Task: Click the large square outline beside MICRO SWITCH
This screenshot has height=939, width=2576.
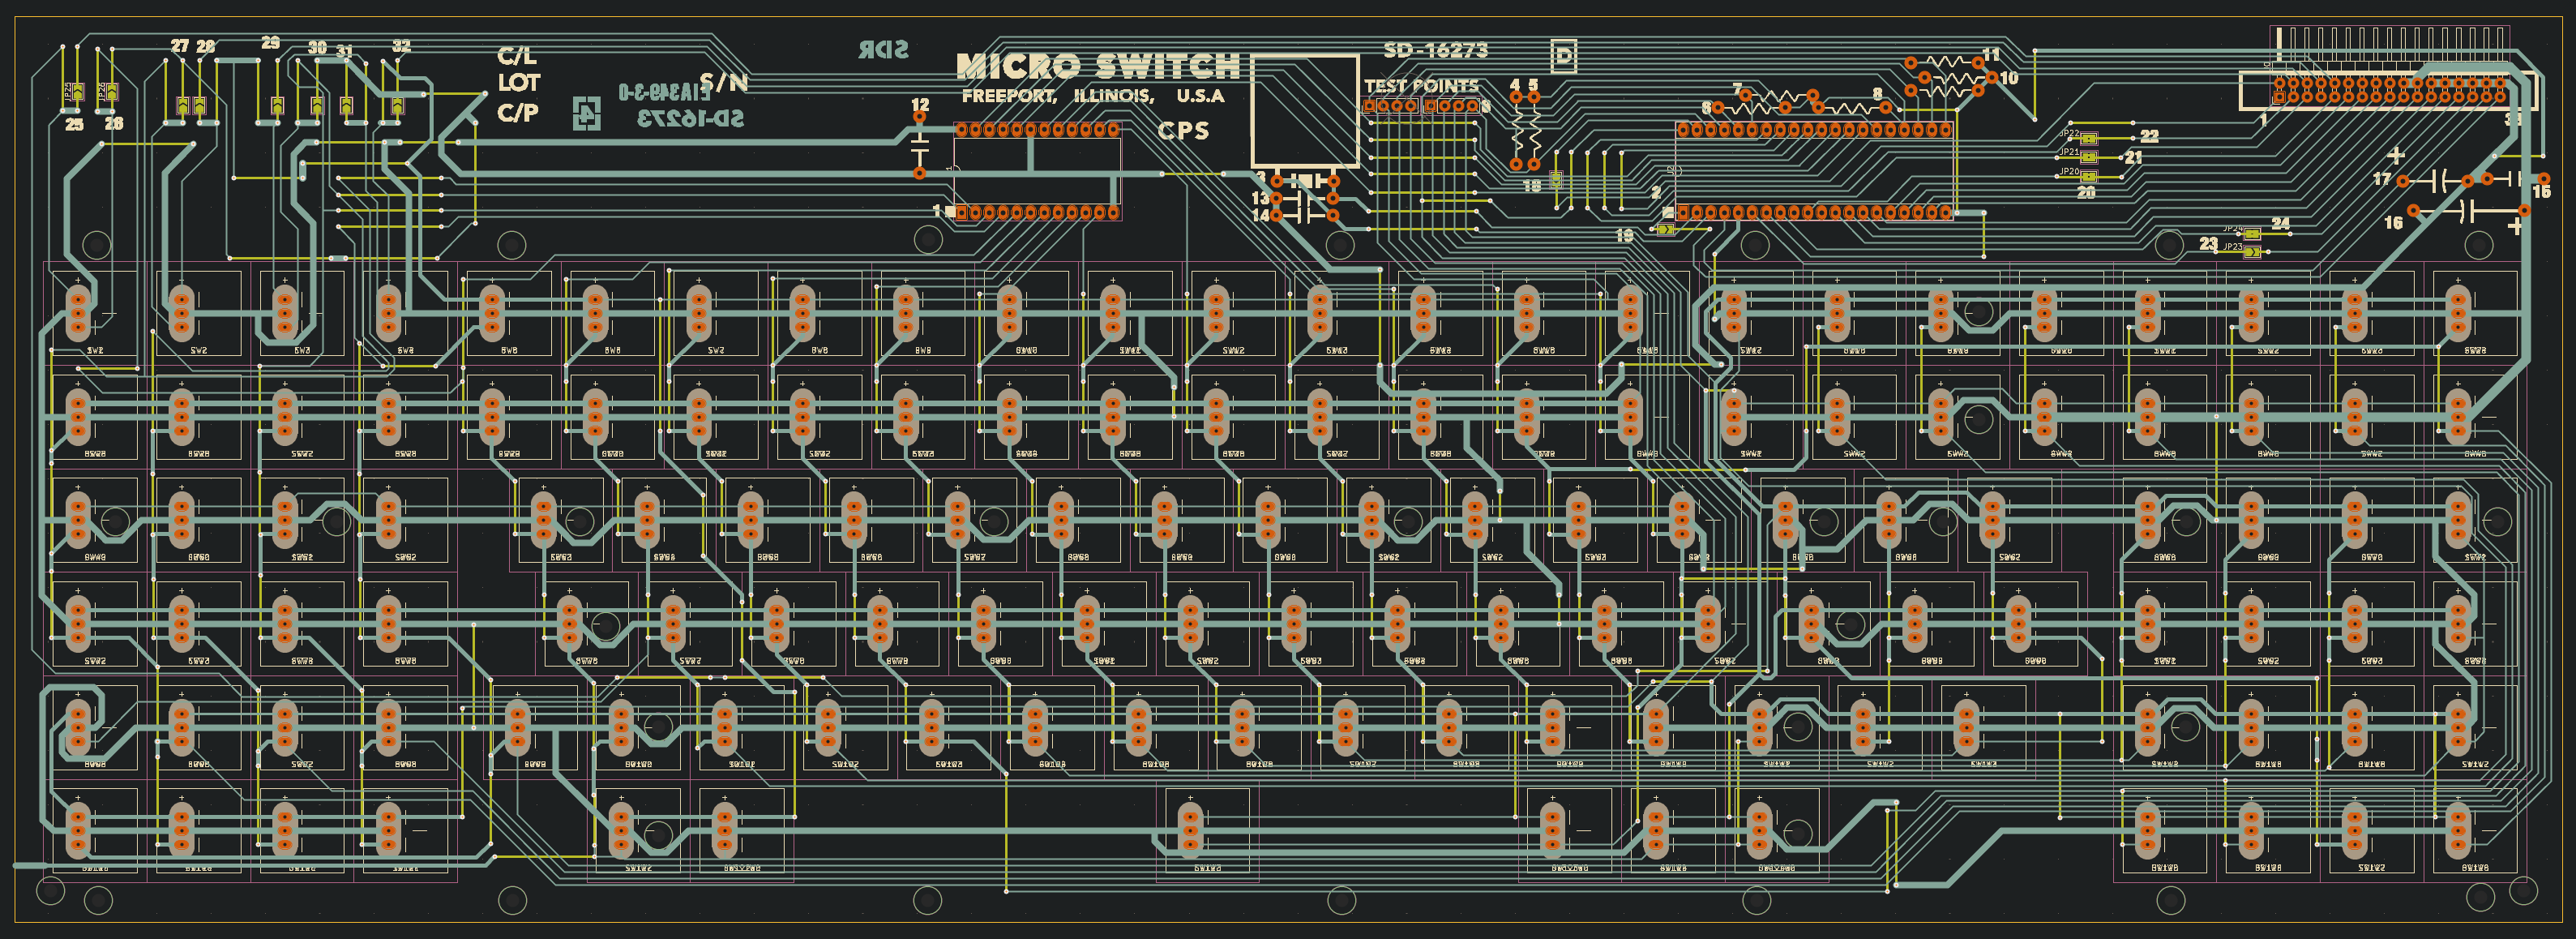Action: click(1304, 111)
